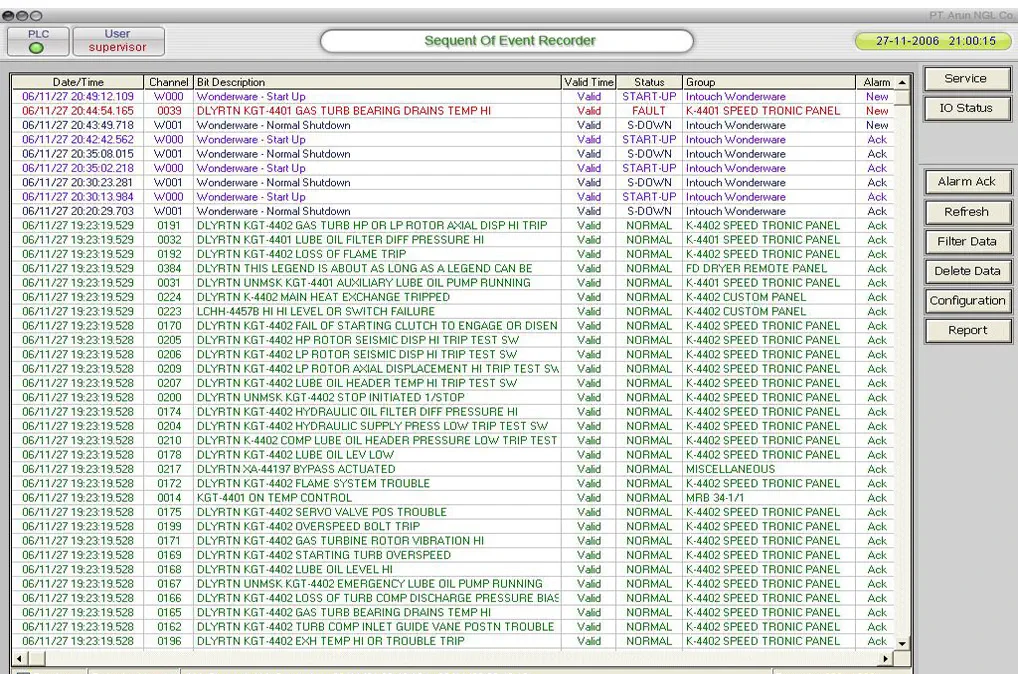Click the window traffic-light buttons in title bar
Screen dimensions: 1018x674
22,15
